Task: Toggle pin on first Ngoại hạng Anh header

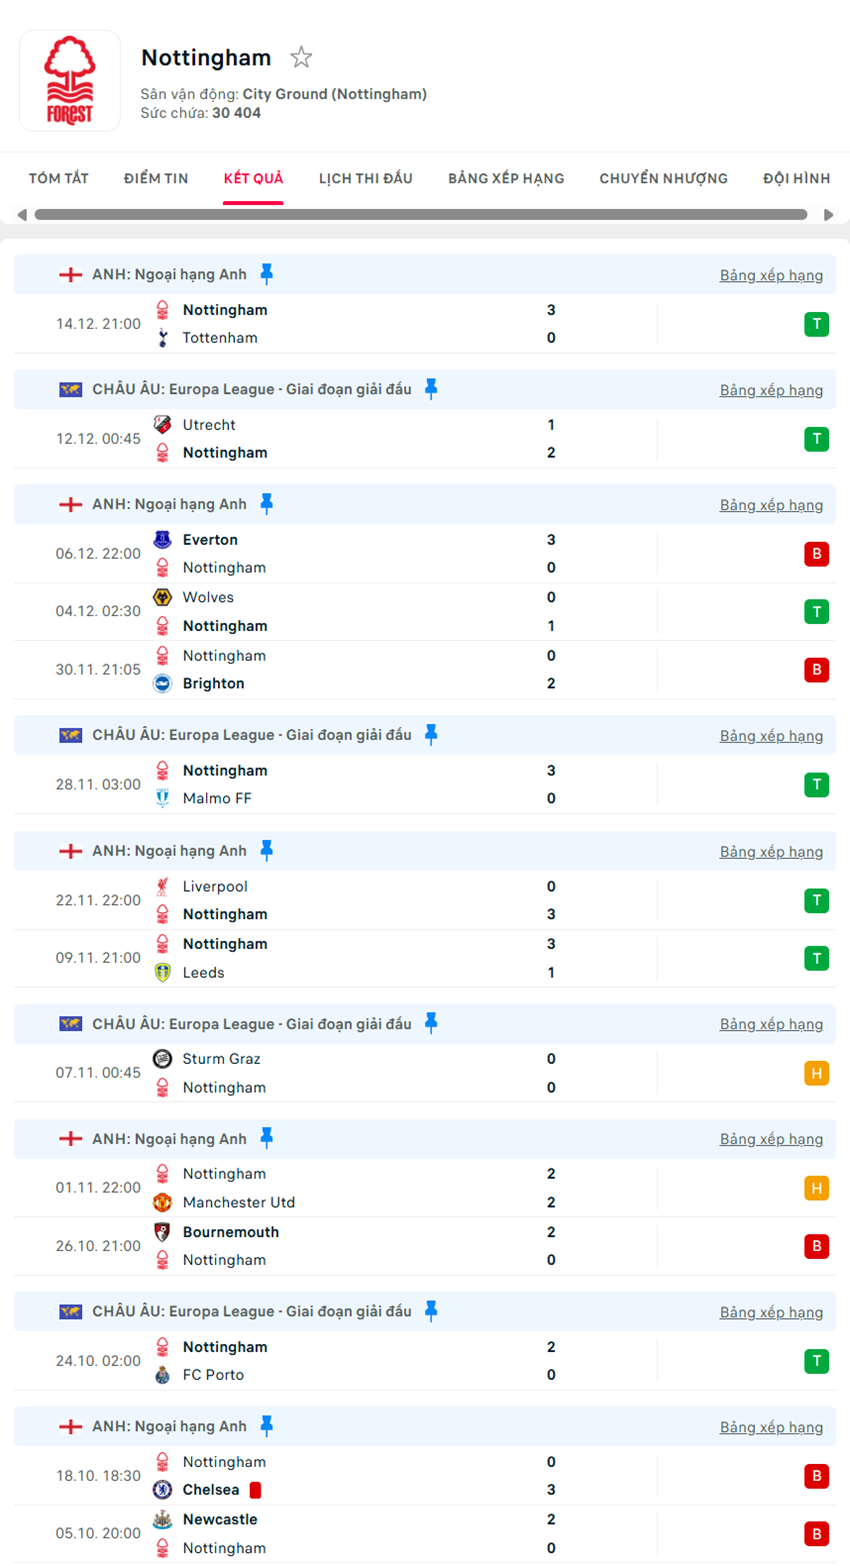Action: coord(267,274)
